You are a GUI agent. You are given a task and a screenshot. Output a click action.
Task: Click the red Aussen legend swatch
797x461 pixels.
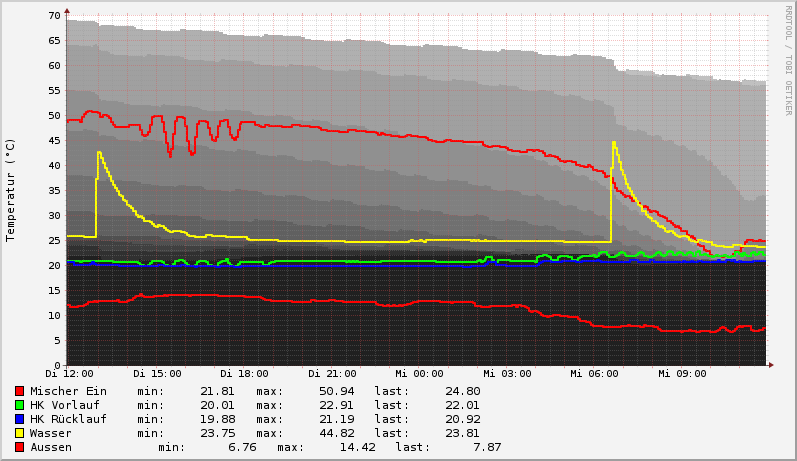coord(19,447)
